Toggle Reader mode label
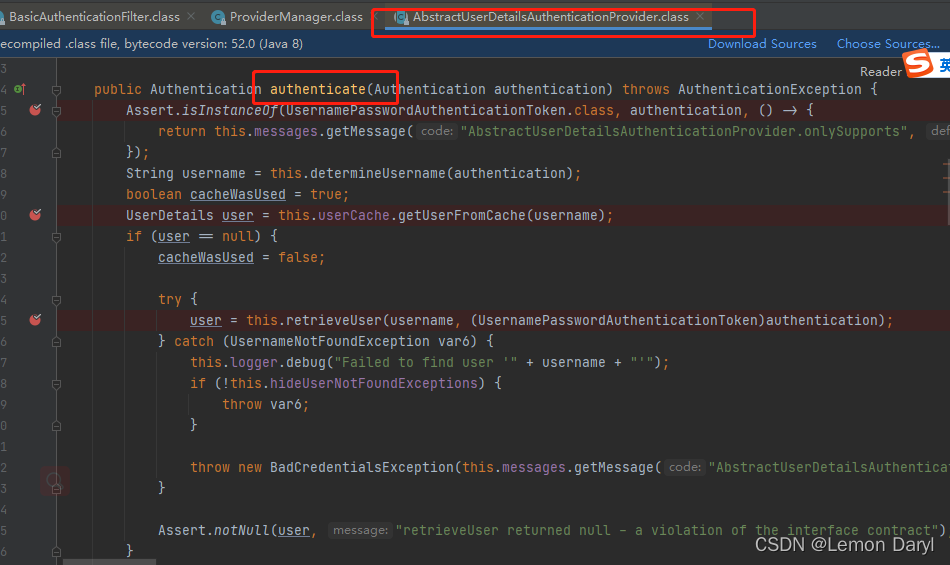The image size is (950, 565). point(881,71)
